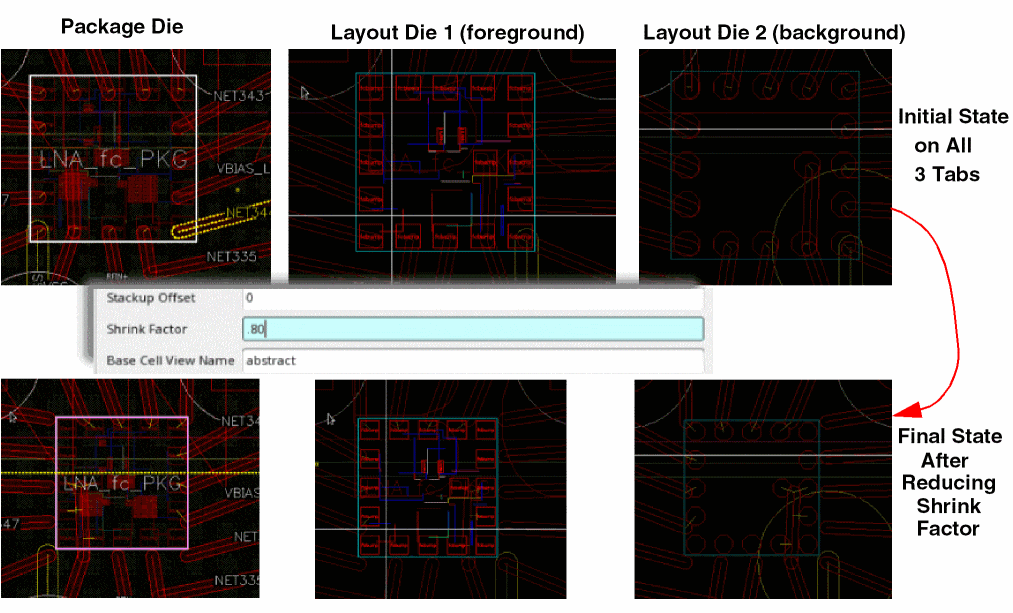Click the 'Layout Die 1 (foreground)' heading

[457, 33]
